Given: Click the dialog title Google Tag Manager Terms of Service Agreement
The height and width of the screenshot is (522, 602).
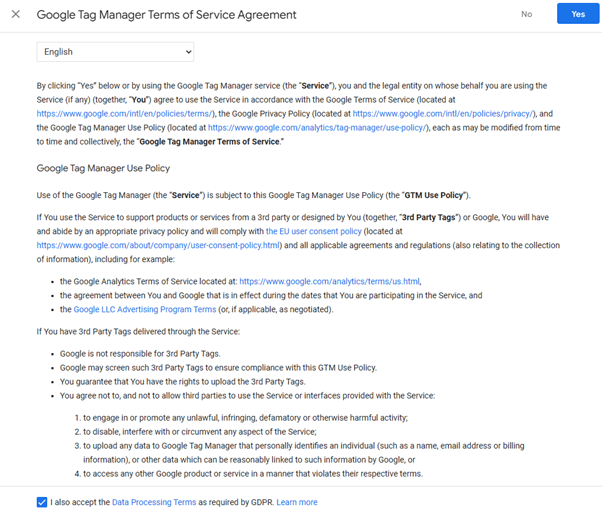Looking at the screenshot, I should tap(166, 15).
